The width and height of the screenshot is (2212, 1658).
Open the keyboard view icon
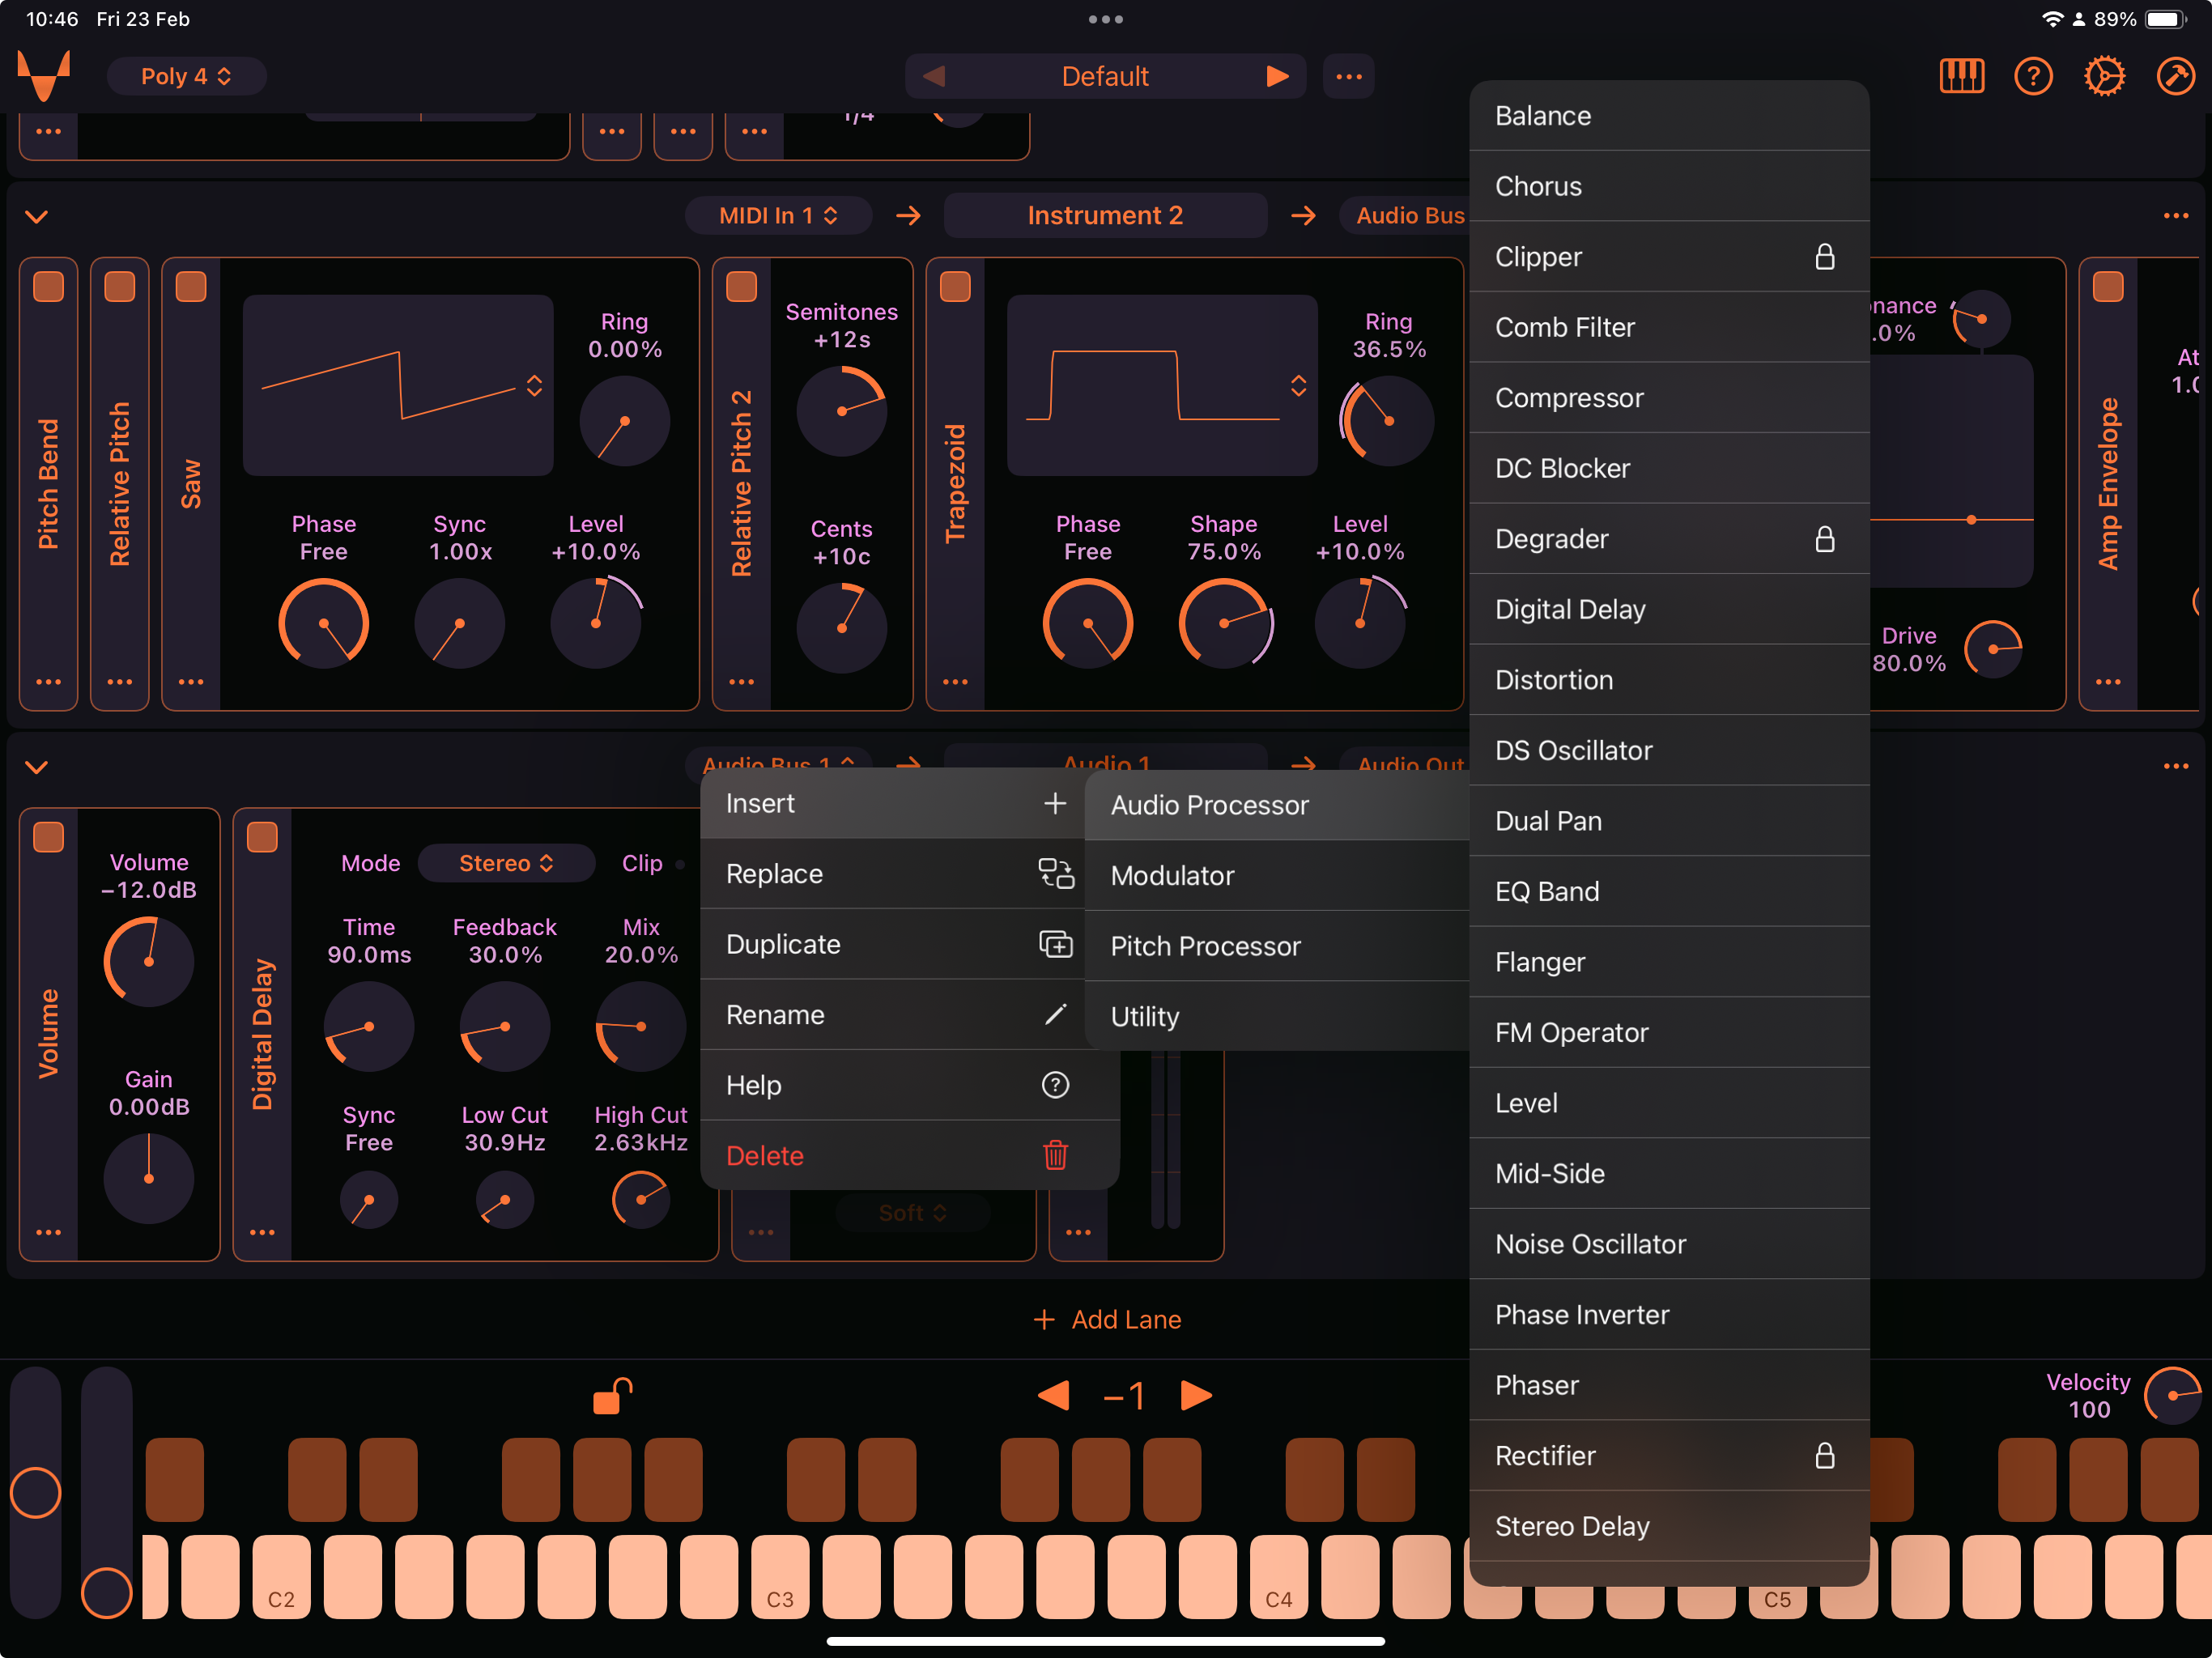click(x=1961, y=76)
